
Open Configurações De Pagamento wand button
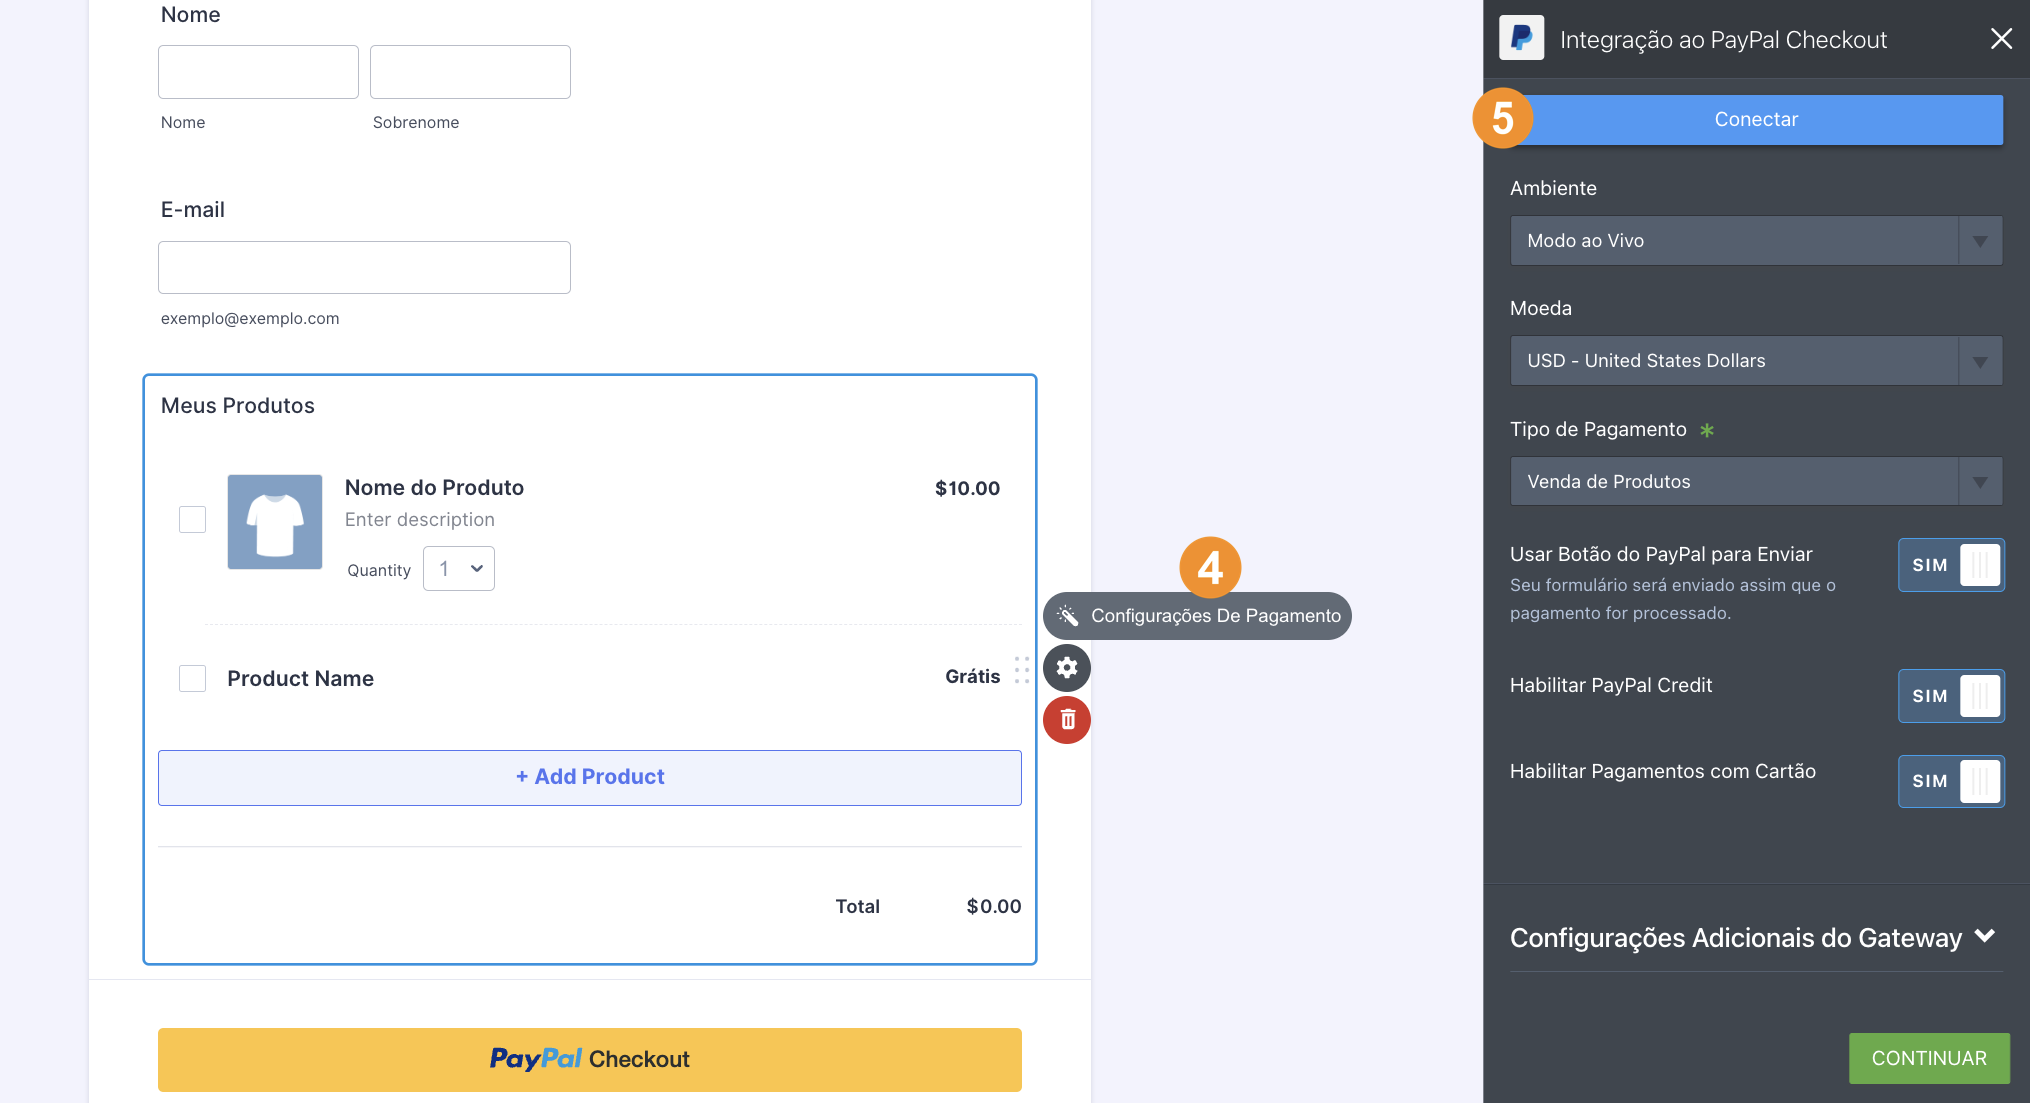tap(1197, 616)
